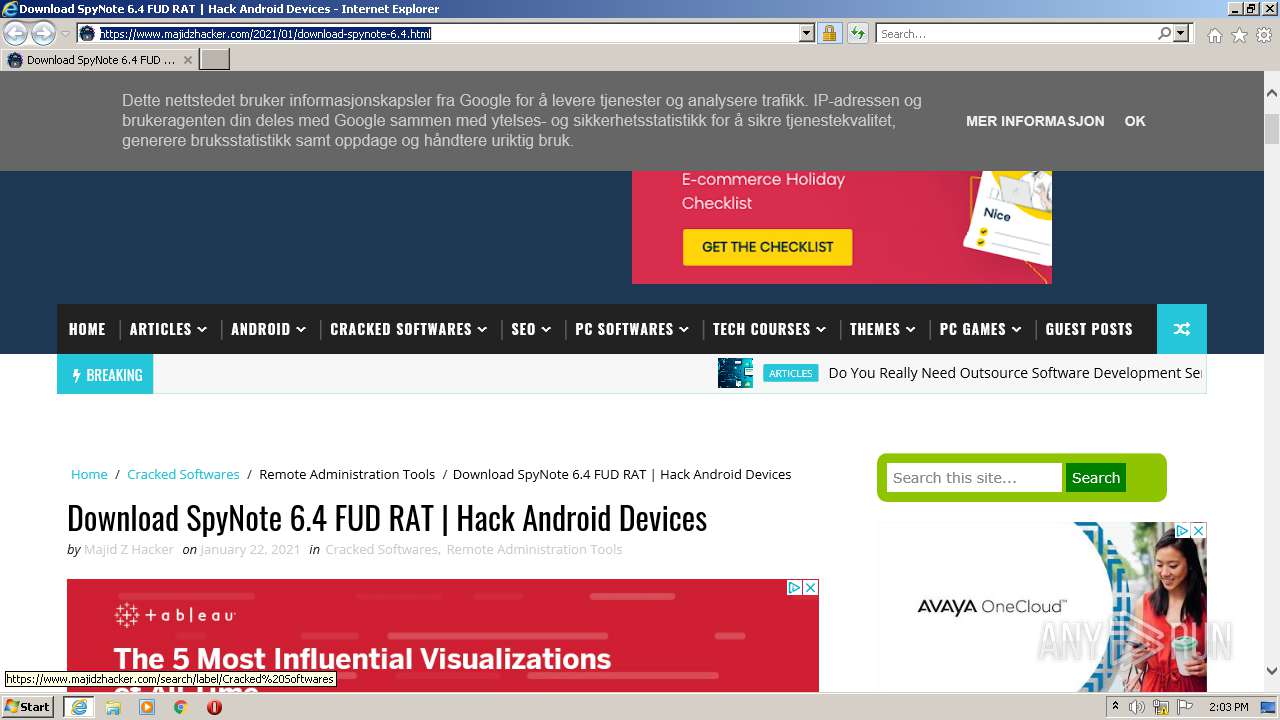The image size is (1280, 720).
Task: Select the Download SpyNote 6.4 FUD tab
Action: click(x=100, y=60)
